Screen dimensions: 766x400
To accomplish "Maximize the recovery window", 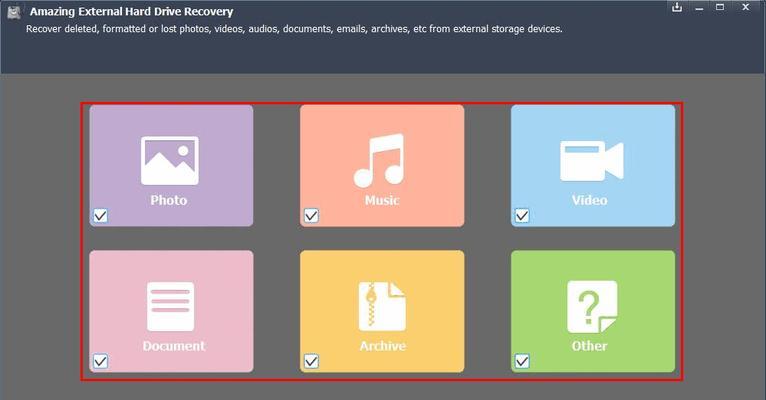I will point(720,7).
